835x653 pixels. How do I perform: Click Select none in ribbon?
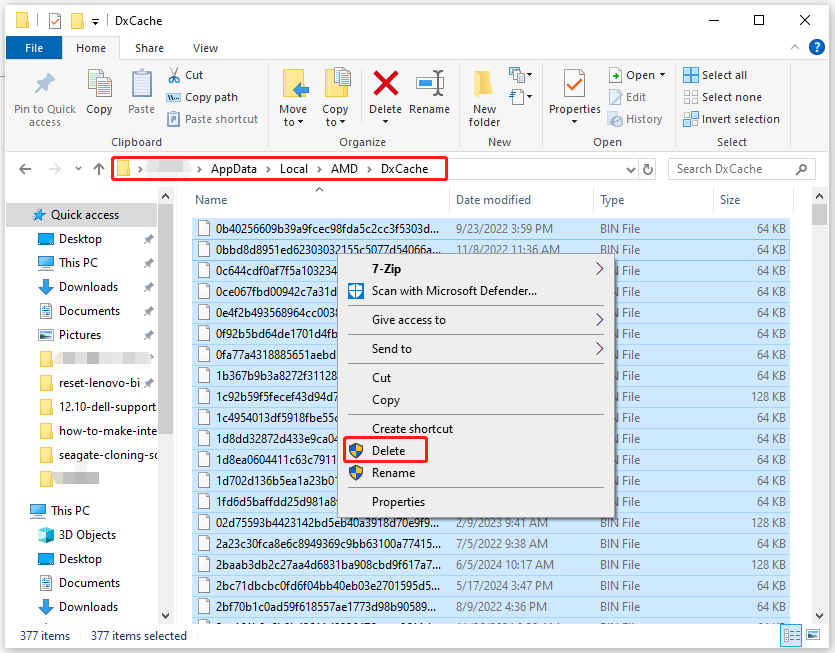(x=723, y=97)
